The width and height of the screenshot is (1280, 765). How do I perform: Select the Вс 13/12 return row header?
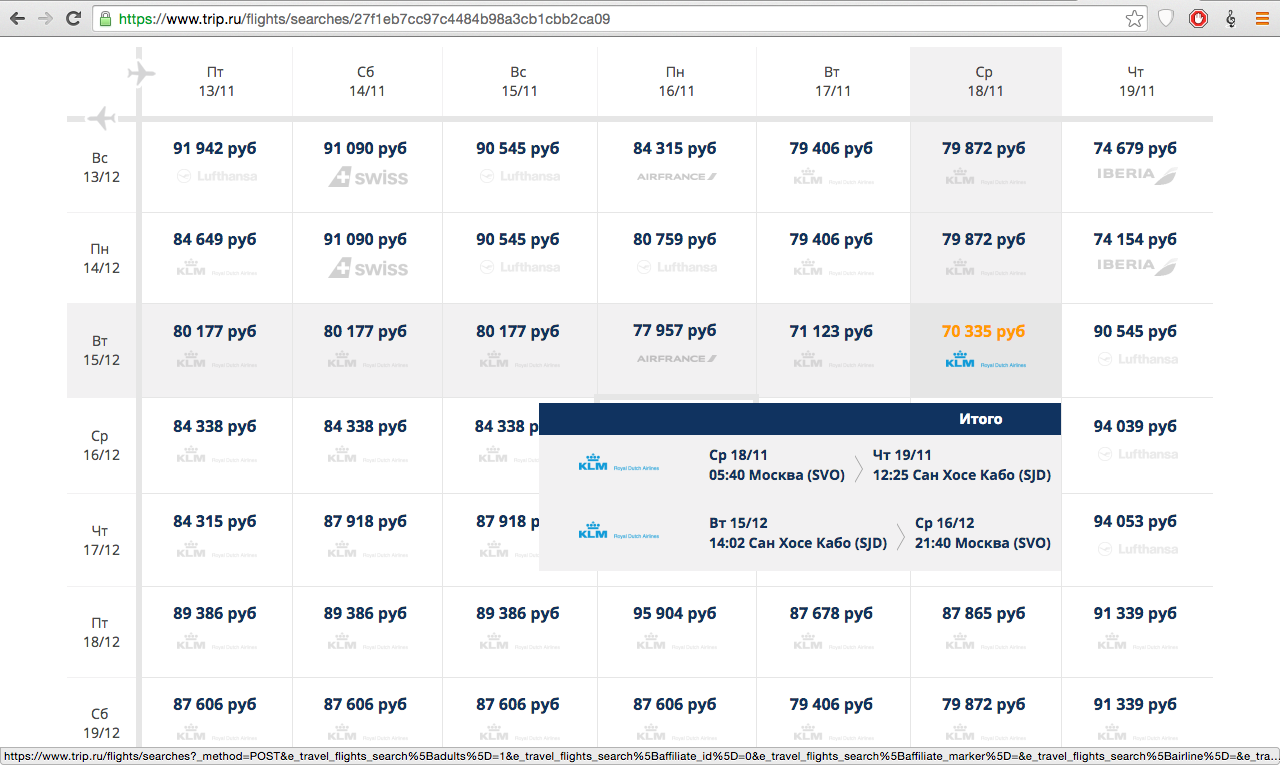point(100,167)
